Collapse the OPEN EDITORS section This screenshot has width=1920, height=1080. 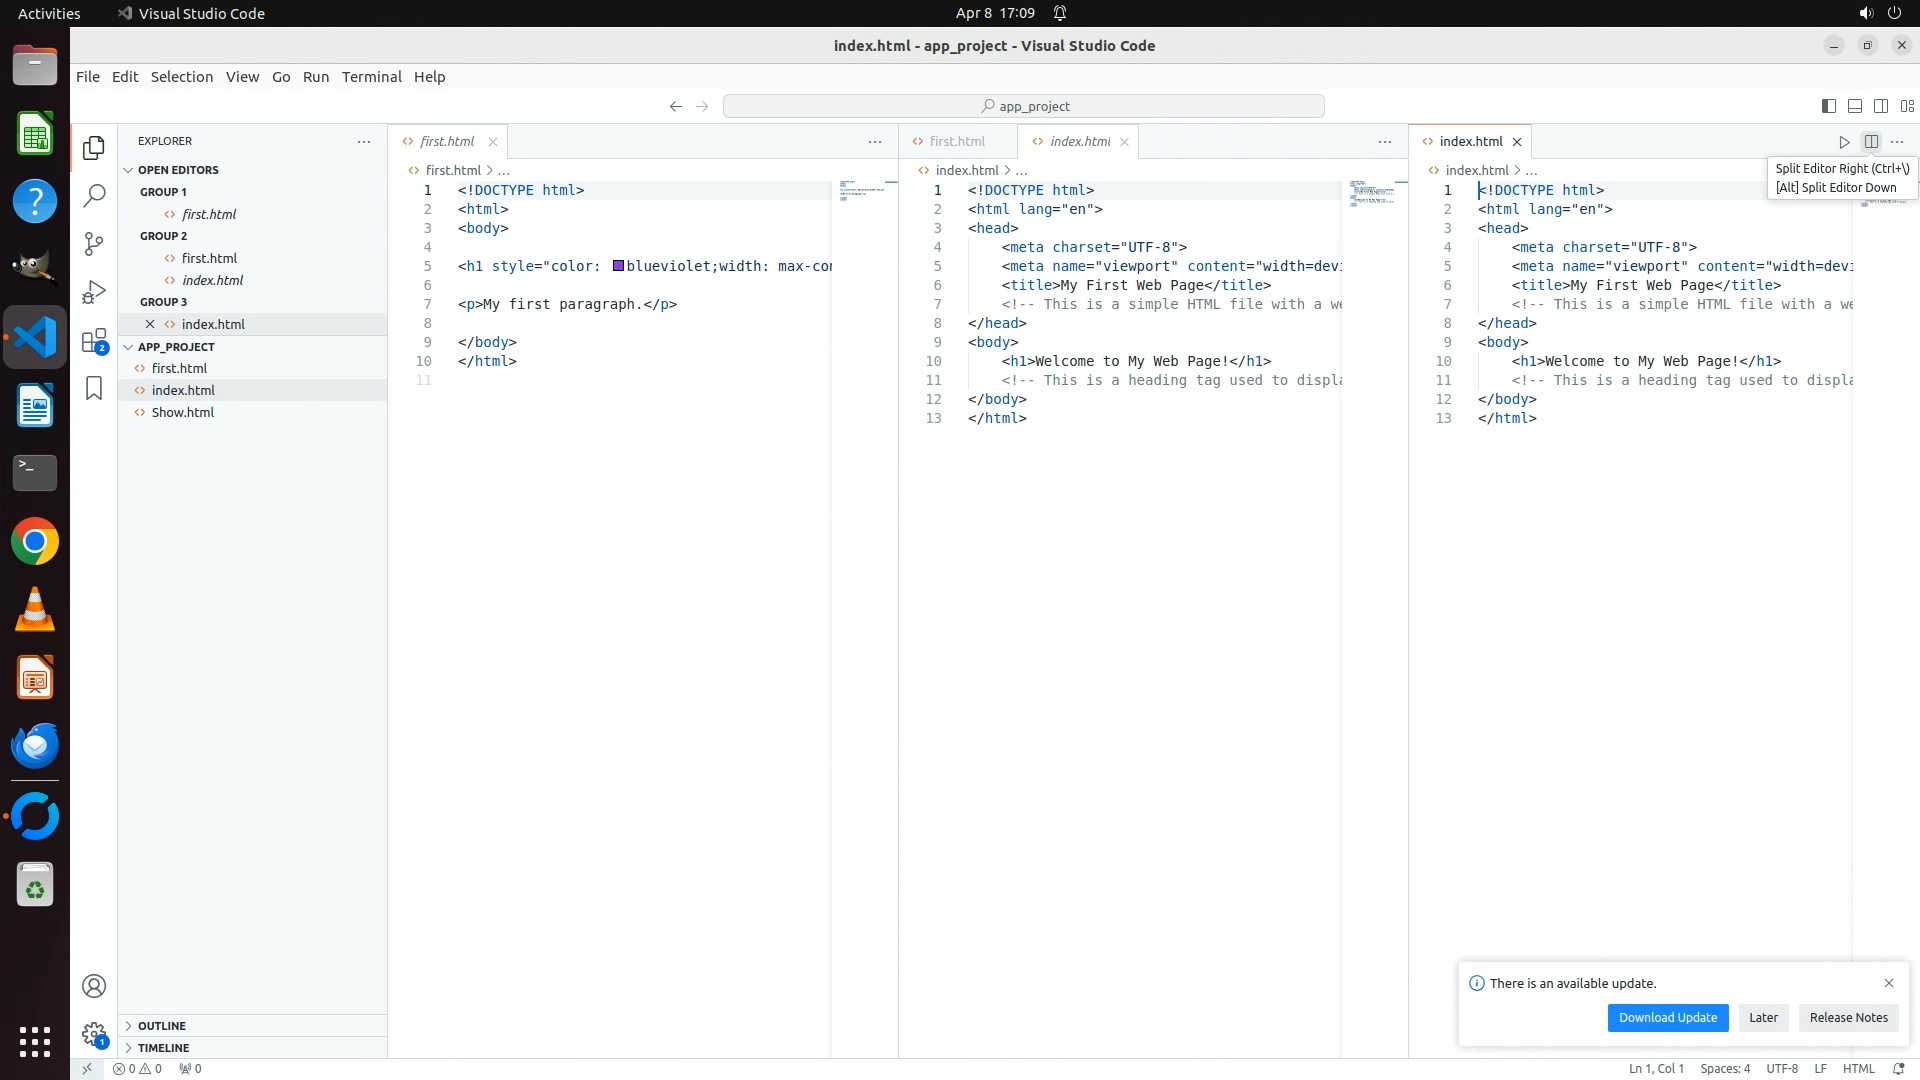pyautogui.click(x=178, y=170)
